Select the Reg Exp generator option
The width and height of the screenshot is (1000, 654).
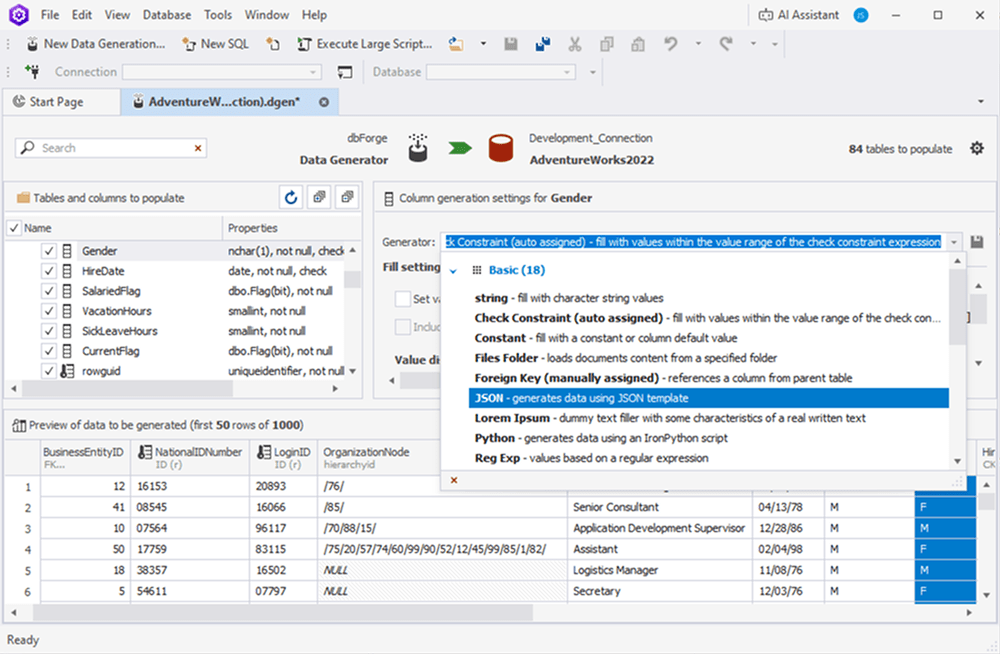coord(709,458)
